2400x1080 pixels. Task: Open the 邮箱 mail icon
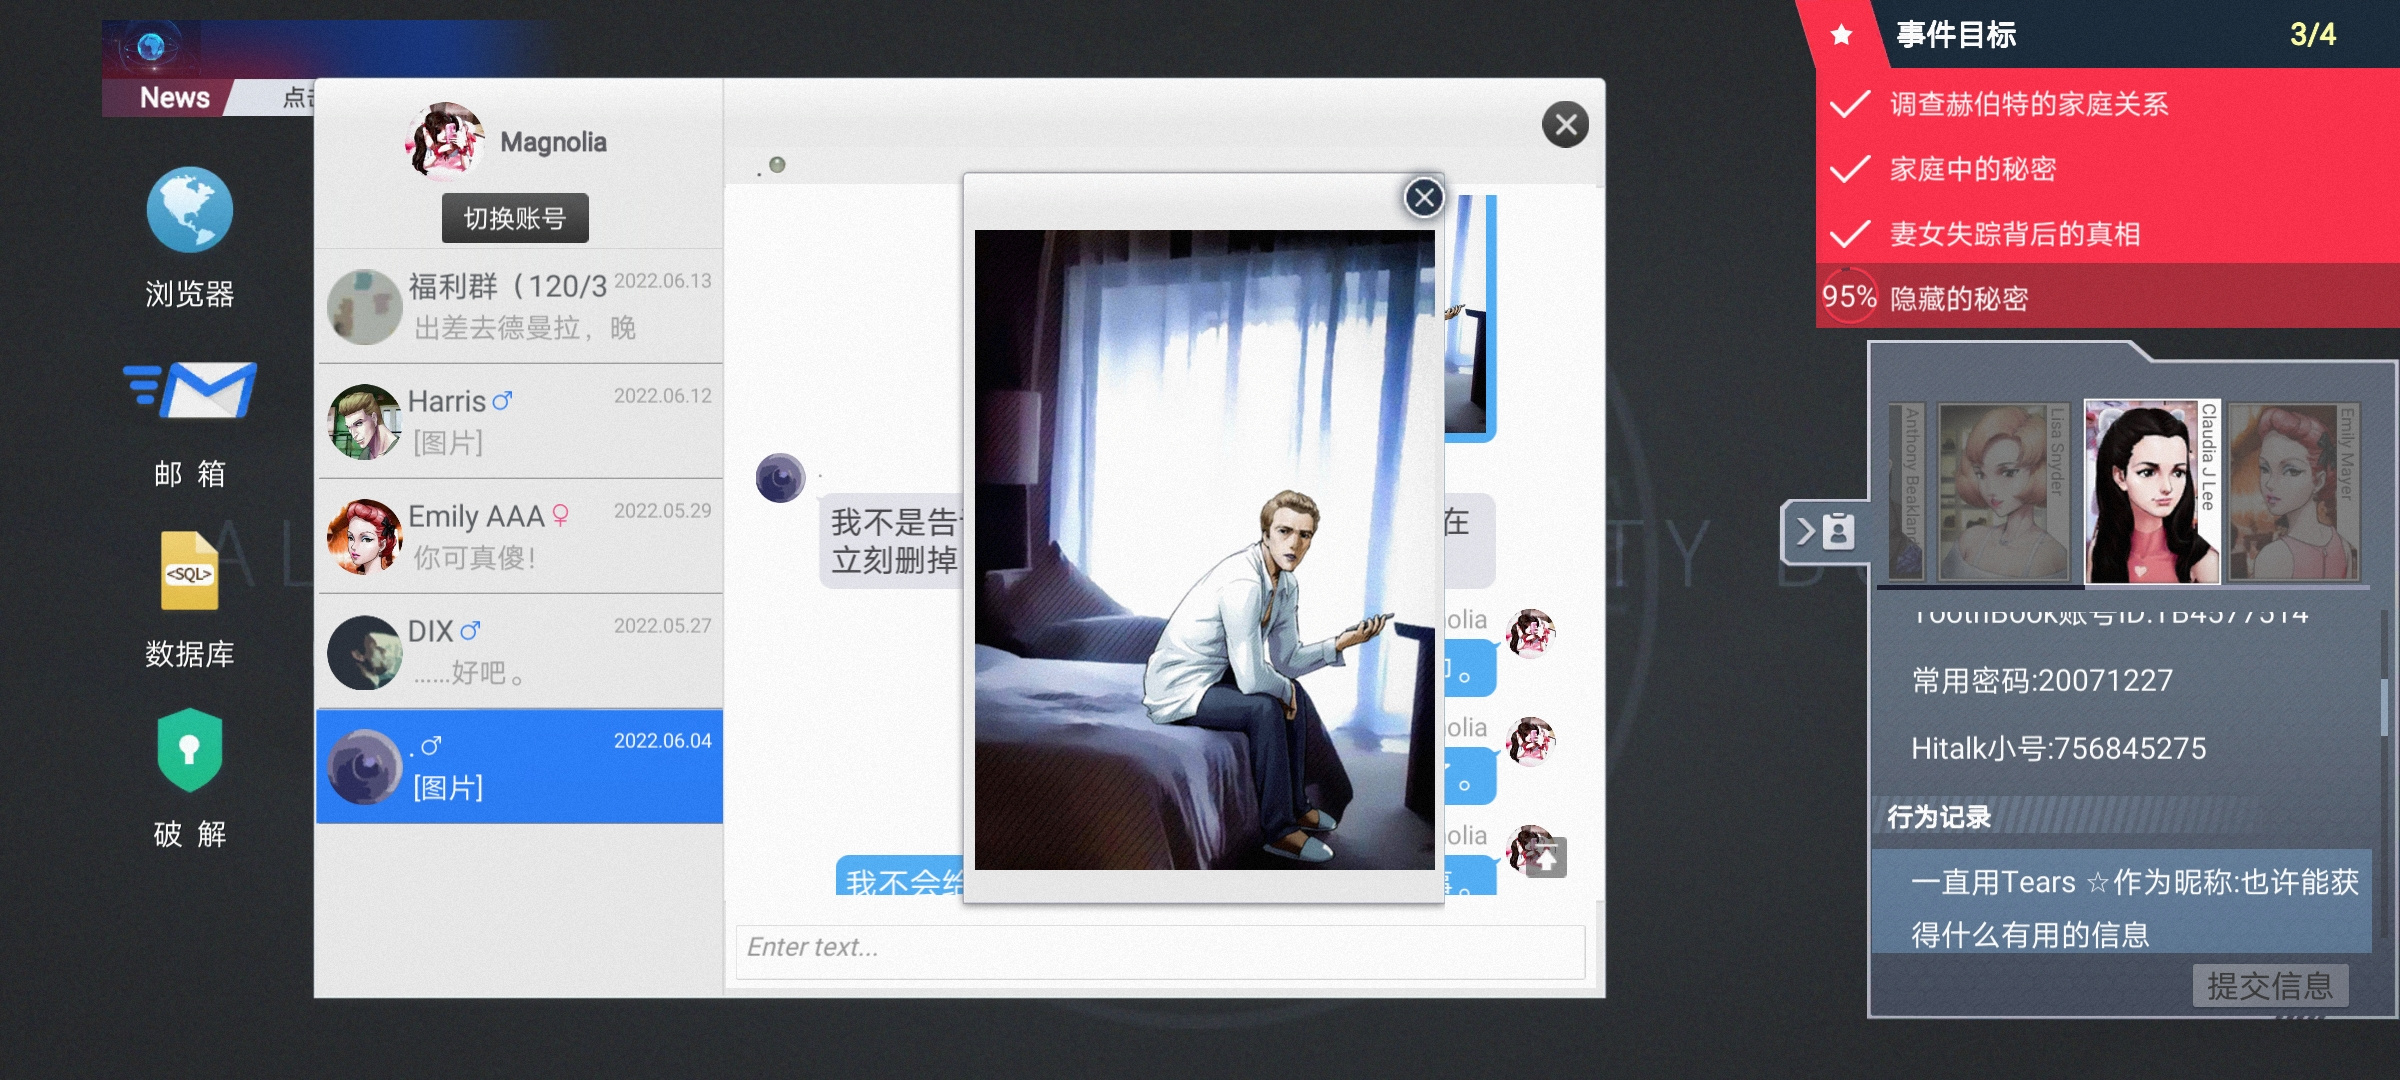click(x=190, y=390)
